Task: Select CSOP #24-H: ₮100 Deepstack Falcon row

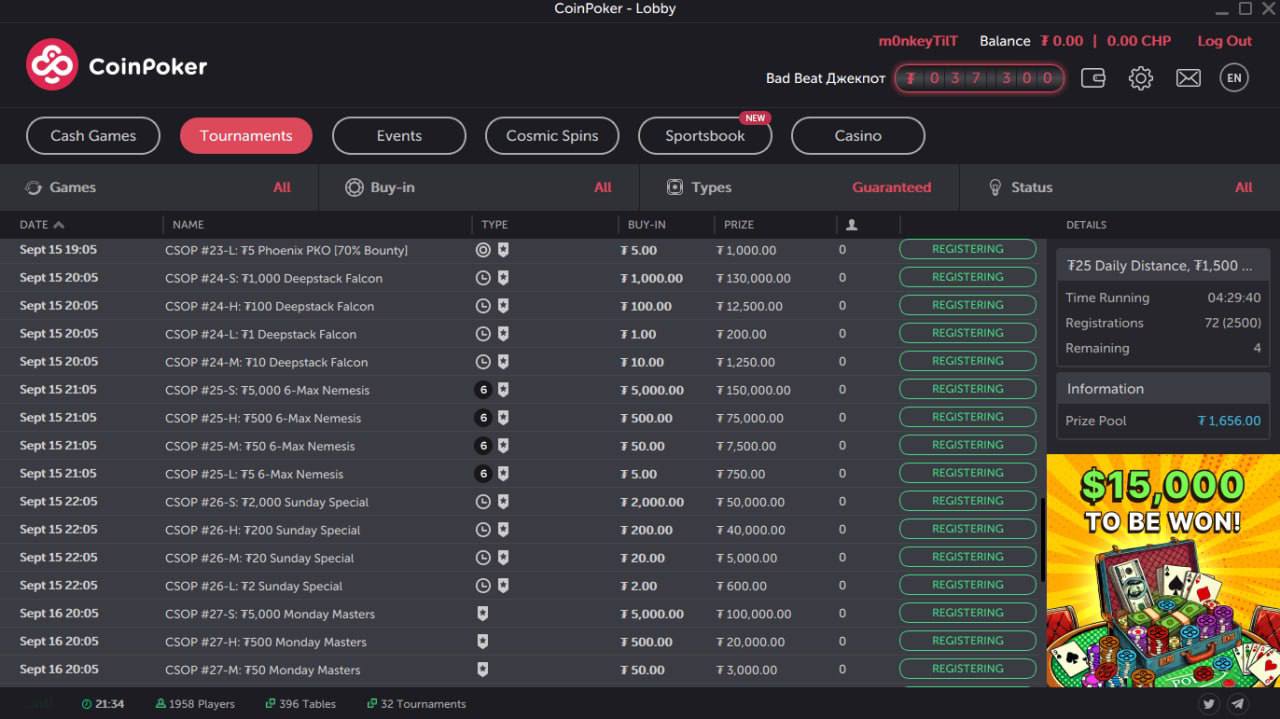Action: [x=520, y=306]
